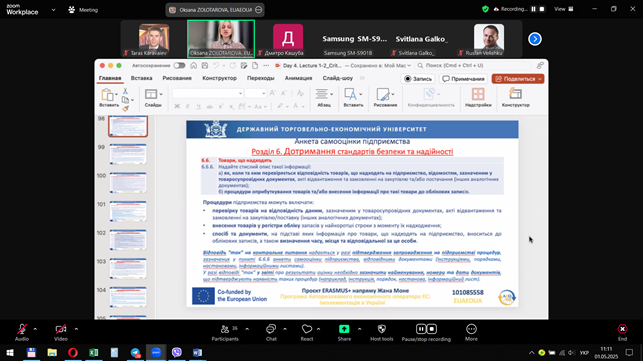Switch to the Рисование ribbon tab
The height and width of the screenshot is (361, 643).
tap(177, 78)
